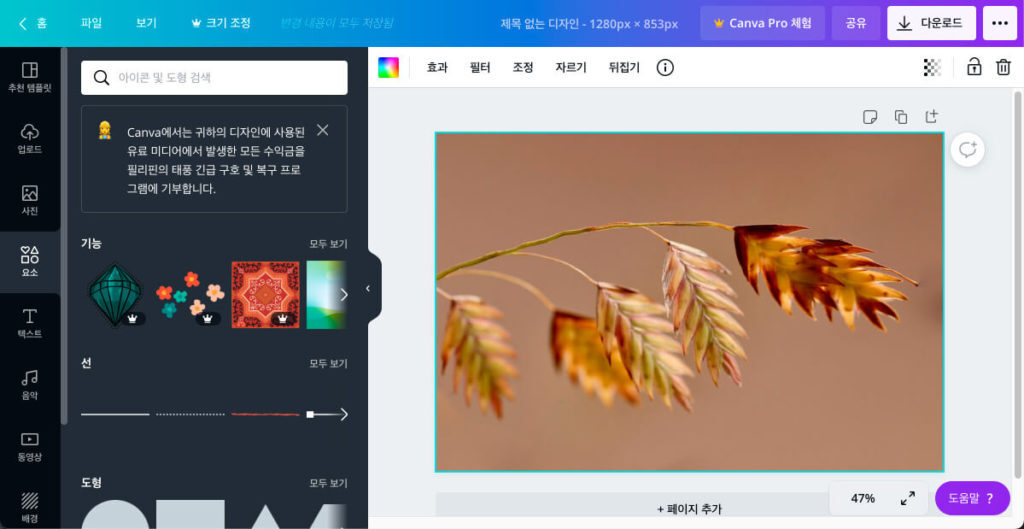Viewport: 1024px width, 529px height.
Task: Open the 파일 menu
Action: point(91,24)
